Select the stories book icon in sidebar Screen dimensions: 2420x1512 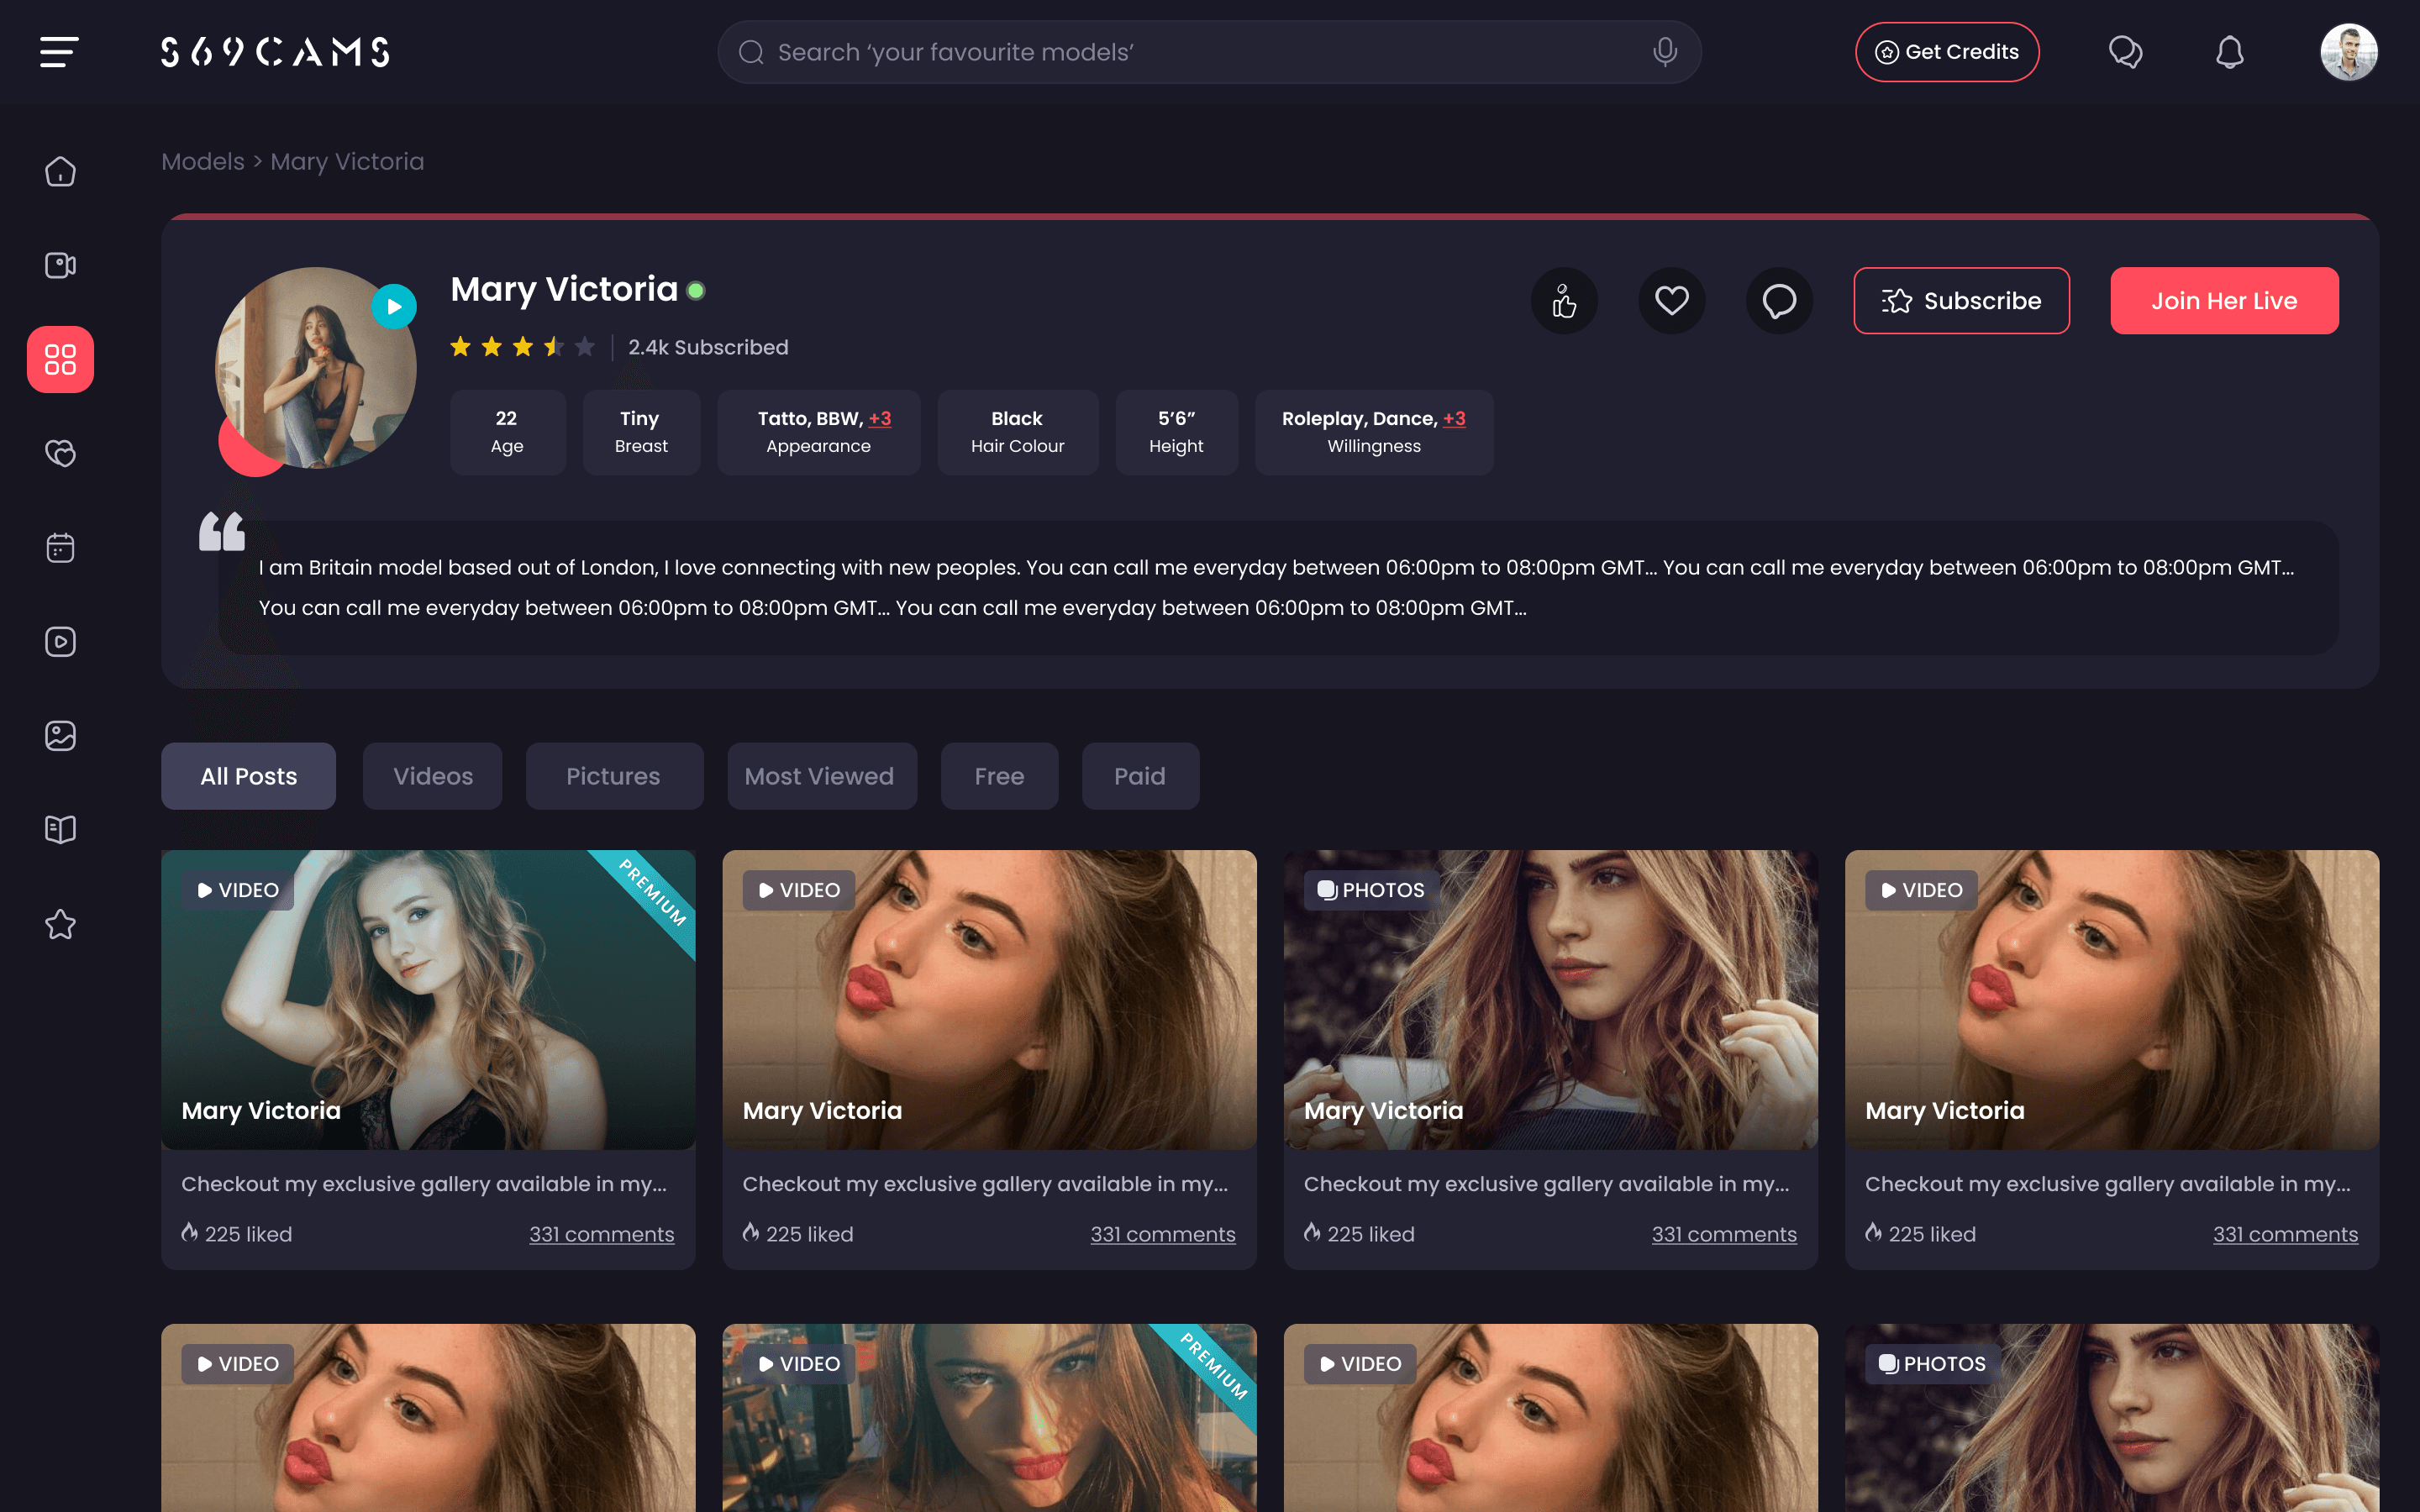point(60,828)
